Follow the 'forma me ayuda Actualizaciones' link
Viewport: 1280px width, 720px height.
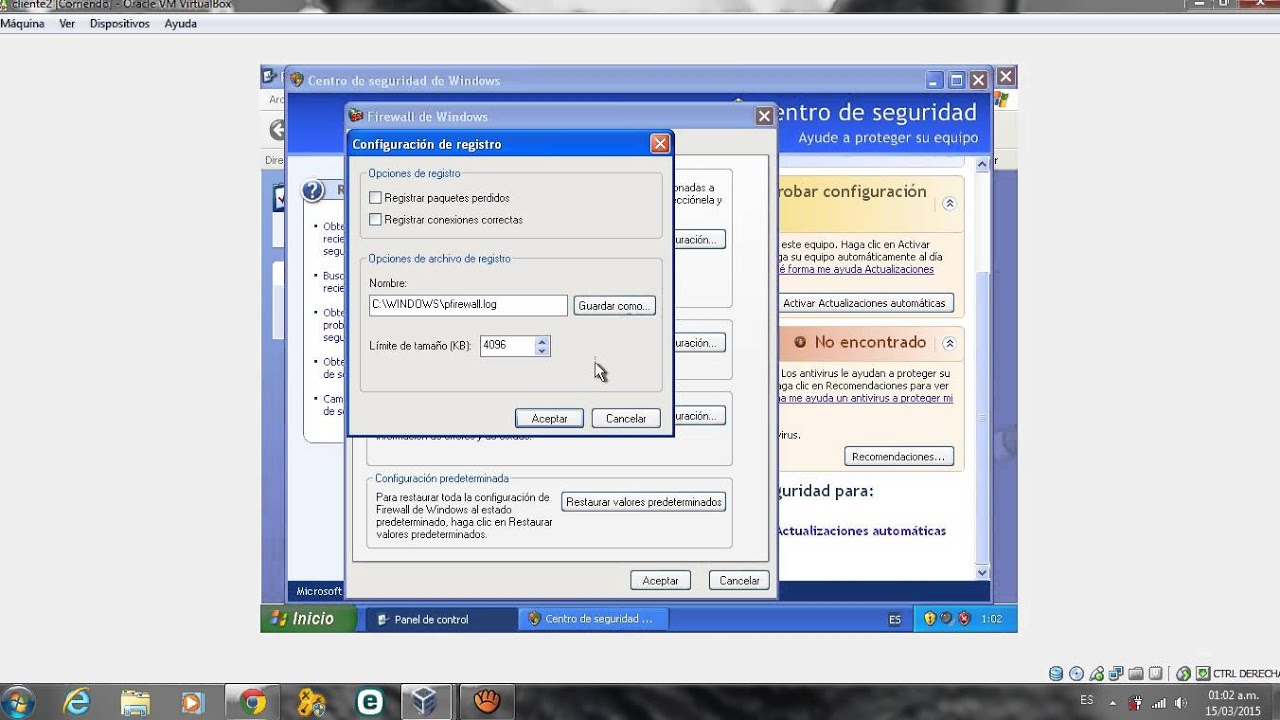point(856,270)
